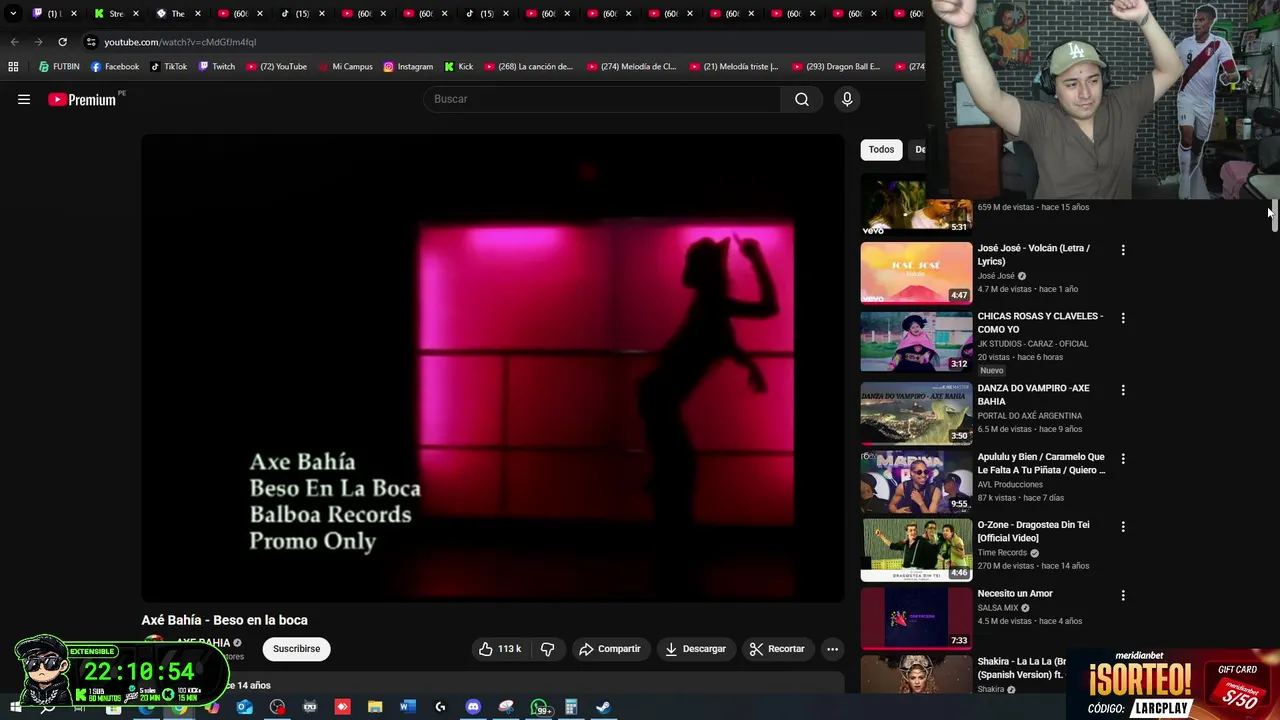1280x720 pixels.
Task: Like the video with 113 k thumbs up
Action: [x=500, y=649]
